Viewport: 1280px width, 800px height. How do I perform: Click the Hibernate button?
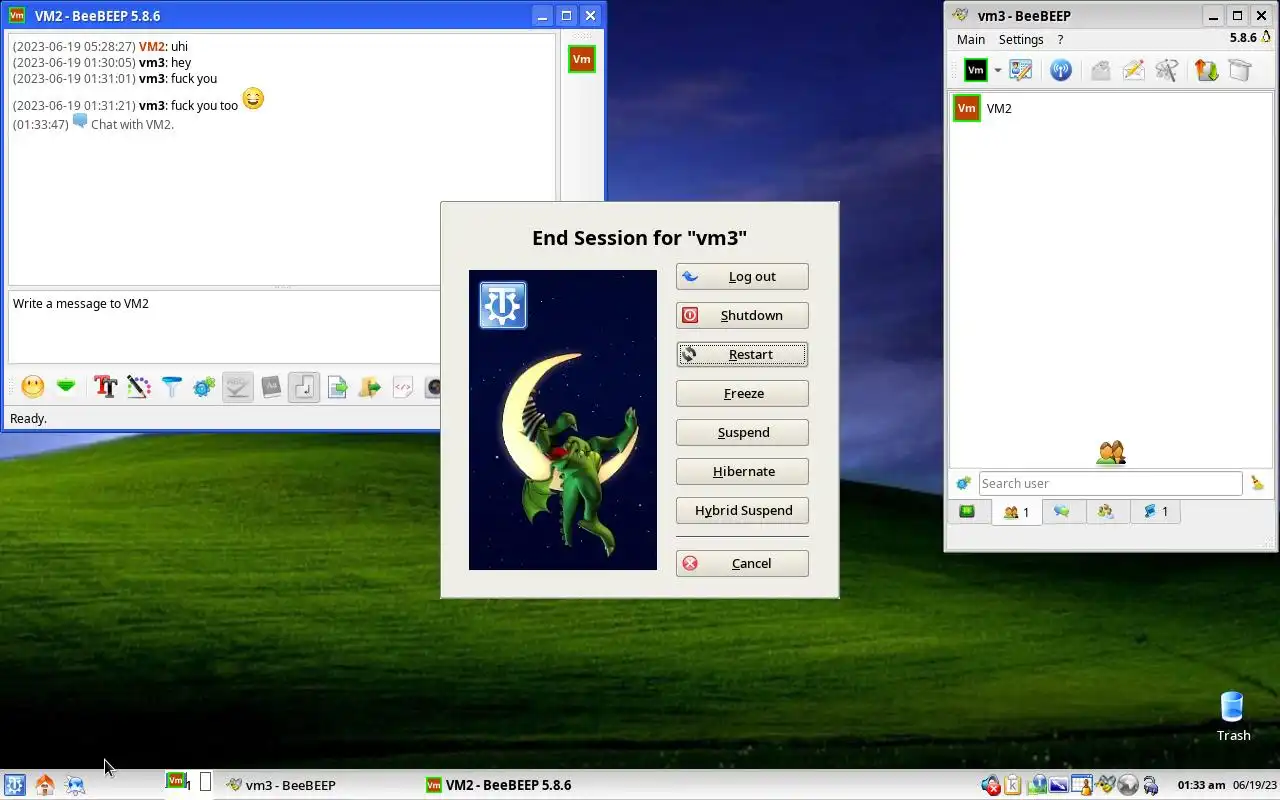(742, 471)
